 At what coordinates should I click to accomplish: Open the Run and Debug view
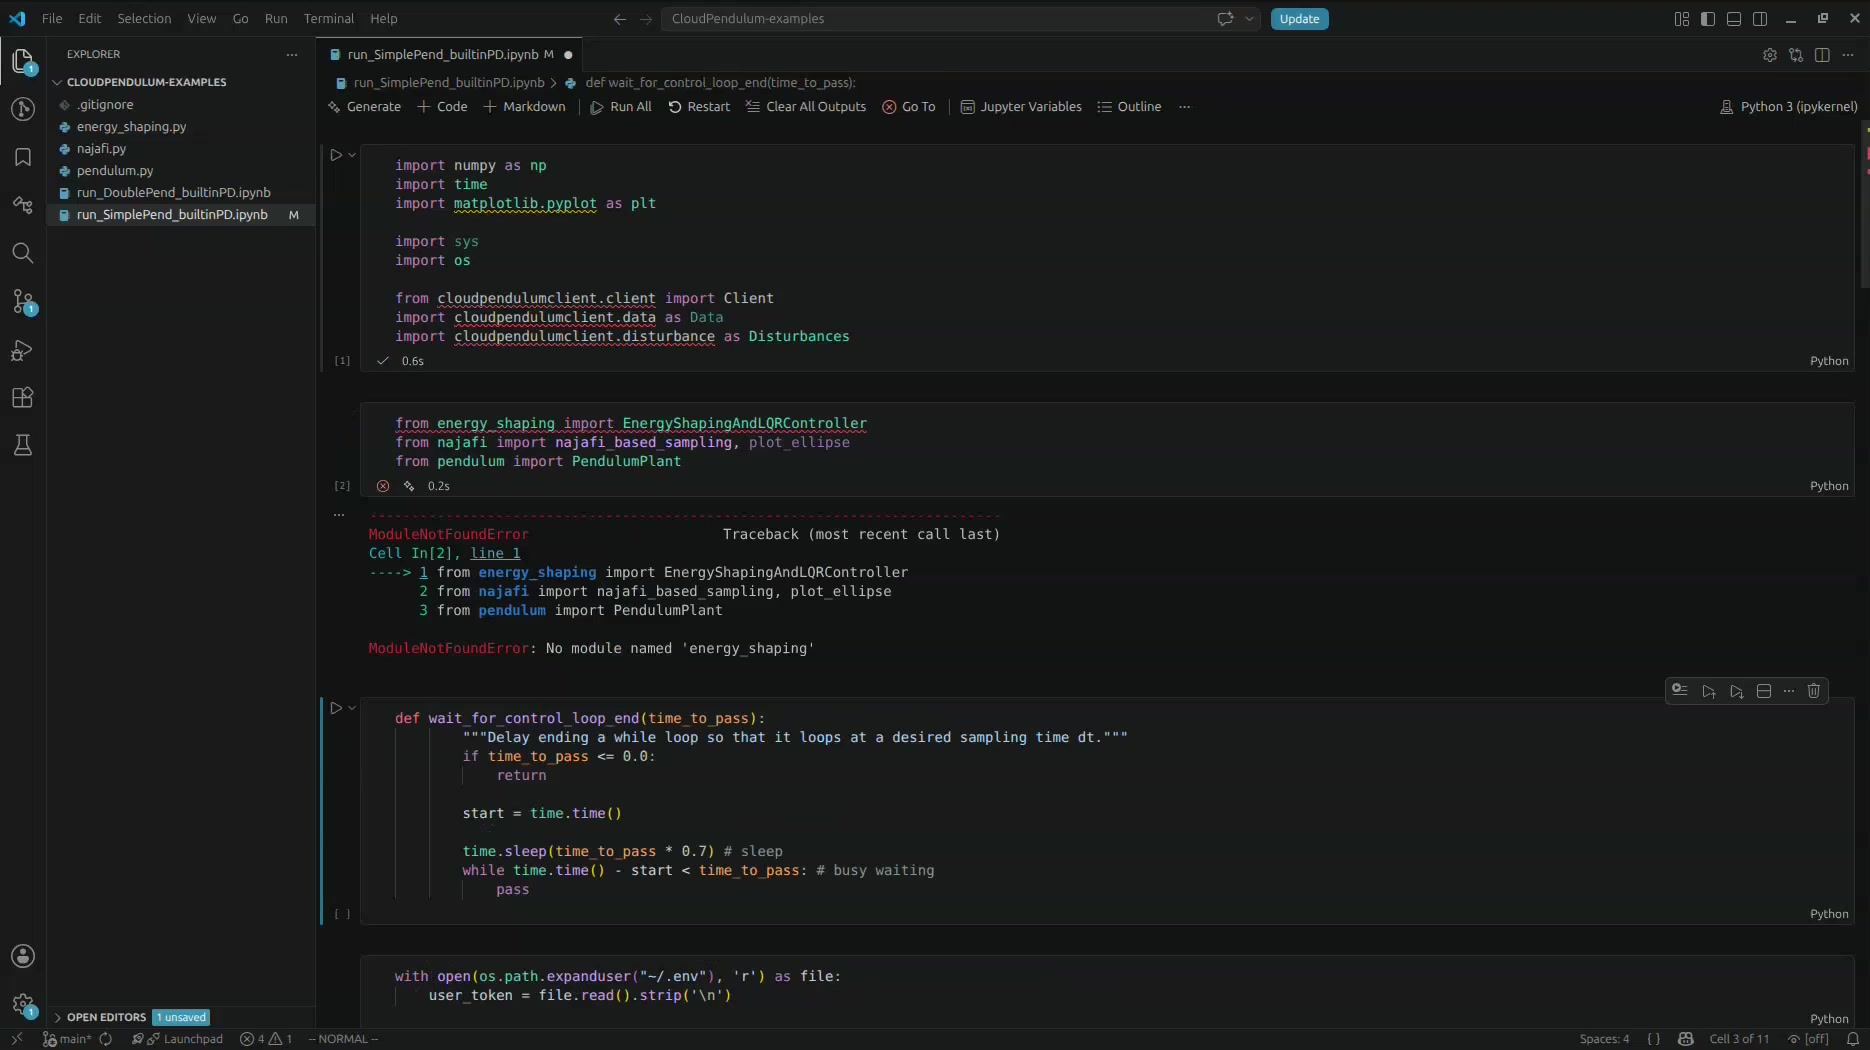(x=23, y=350)
